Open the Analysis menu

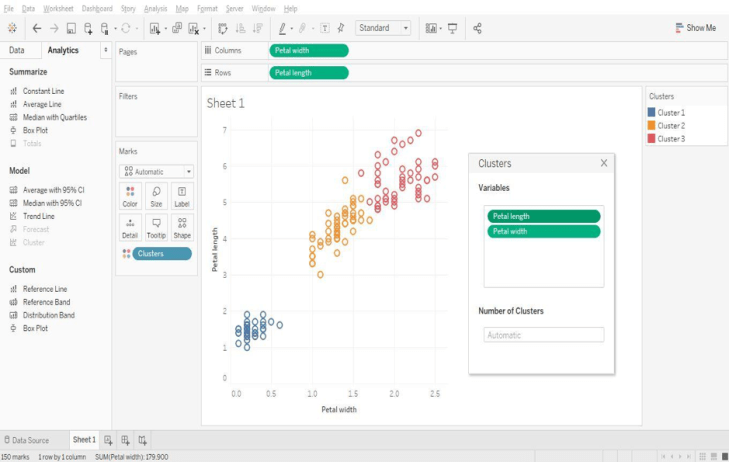(x=155, y=8)
